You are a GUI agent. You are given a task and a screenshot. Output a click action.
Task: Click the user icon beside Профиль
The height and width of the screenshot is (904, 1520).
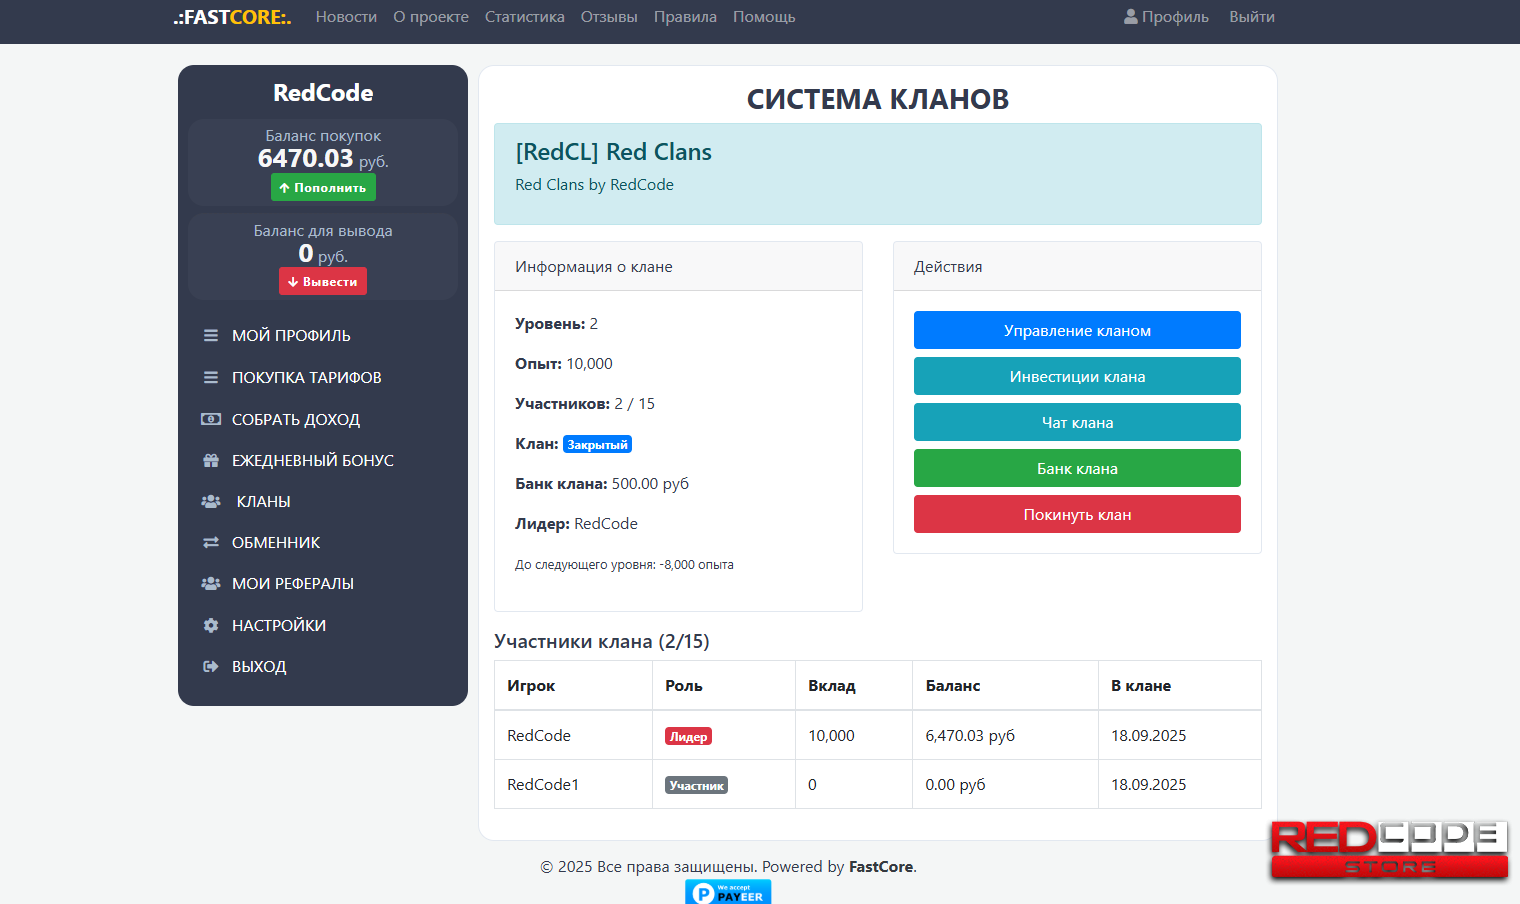(1131, 17)
